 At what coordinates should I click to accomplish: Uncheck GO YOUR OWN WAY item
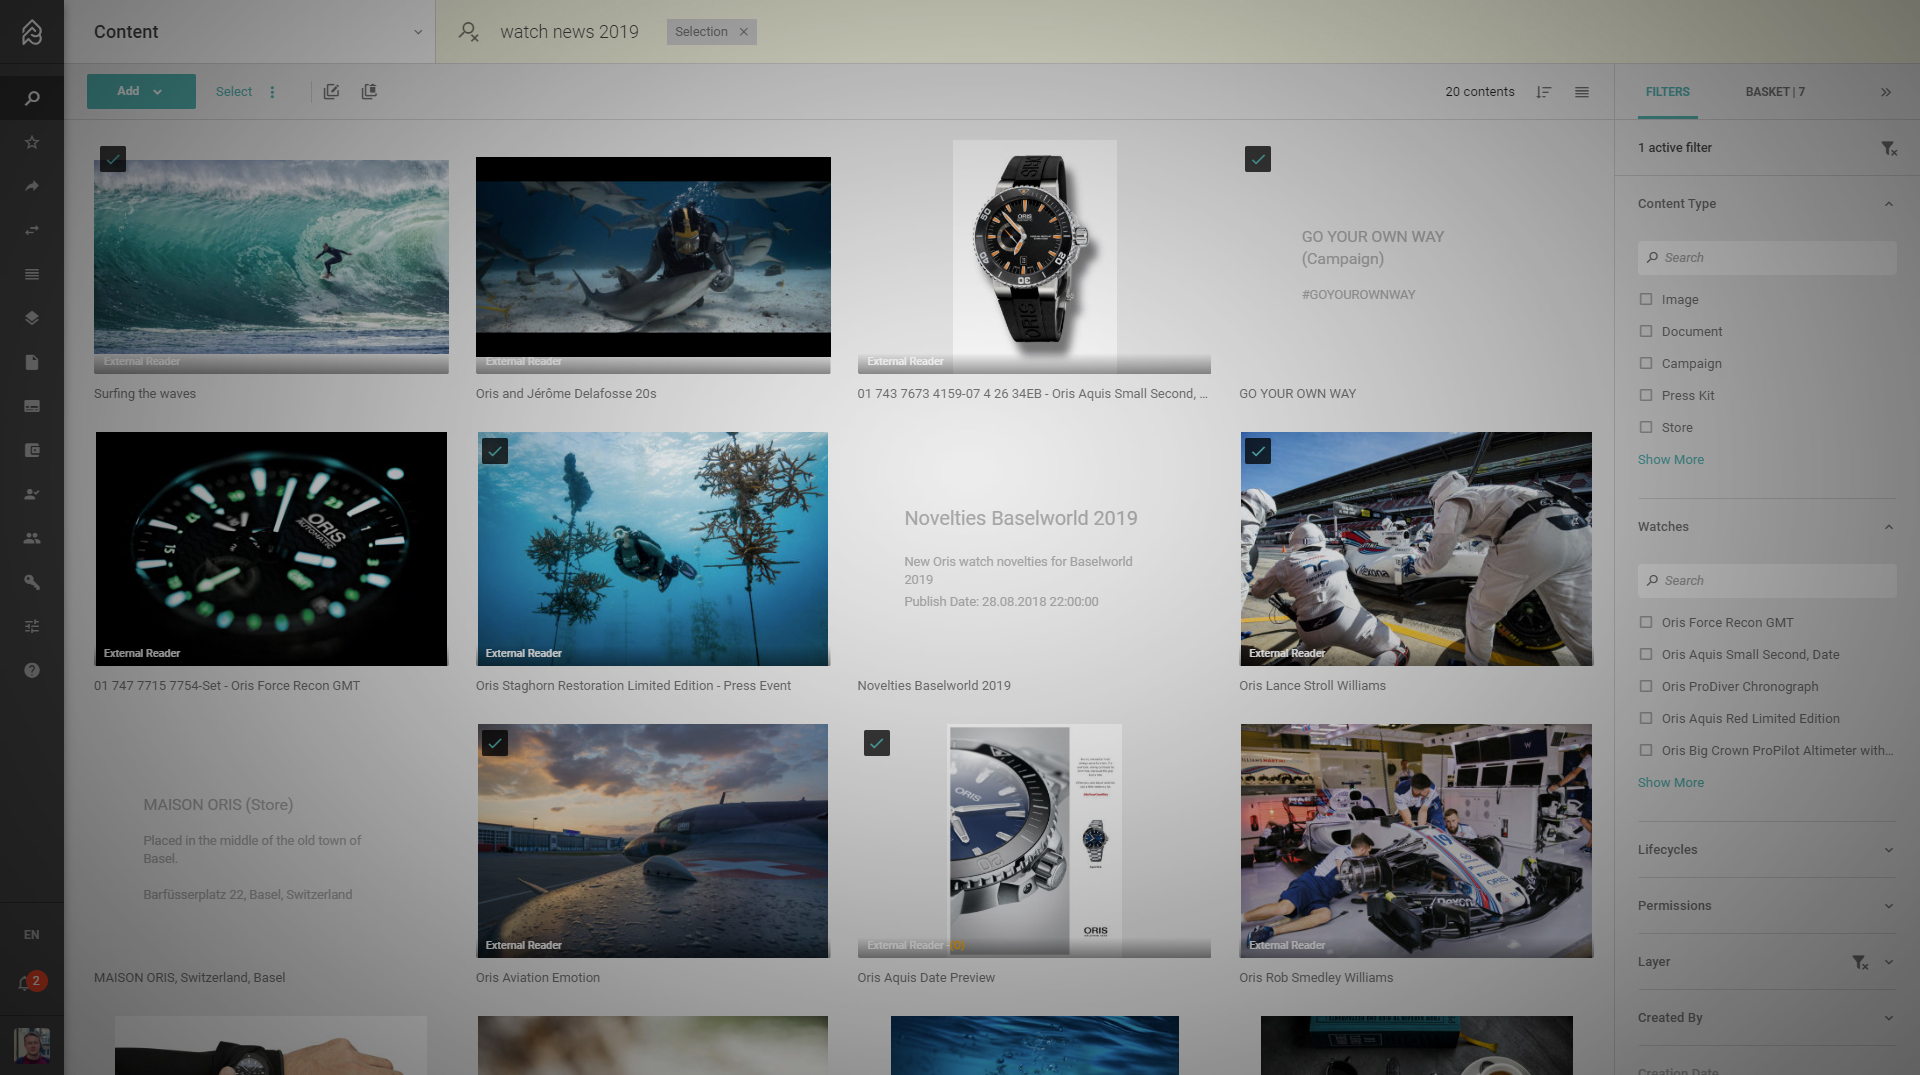tap(1258, 159)
